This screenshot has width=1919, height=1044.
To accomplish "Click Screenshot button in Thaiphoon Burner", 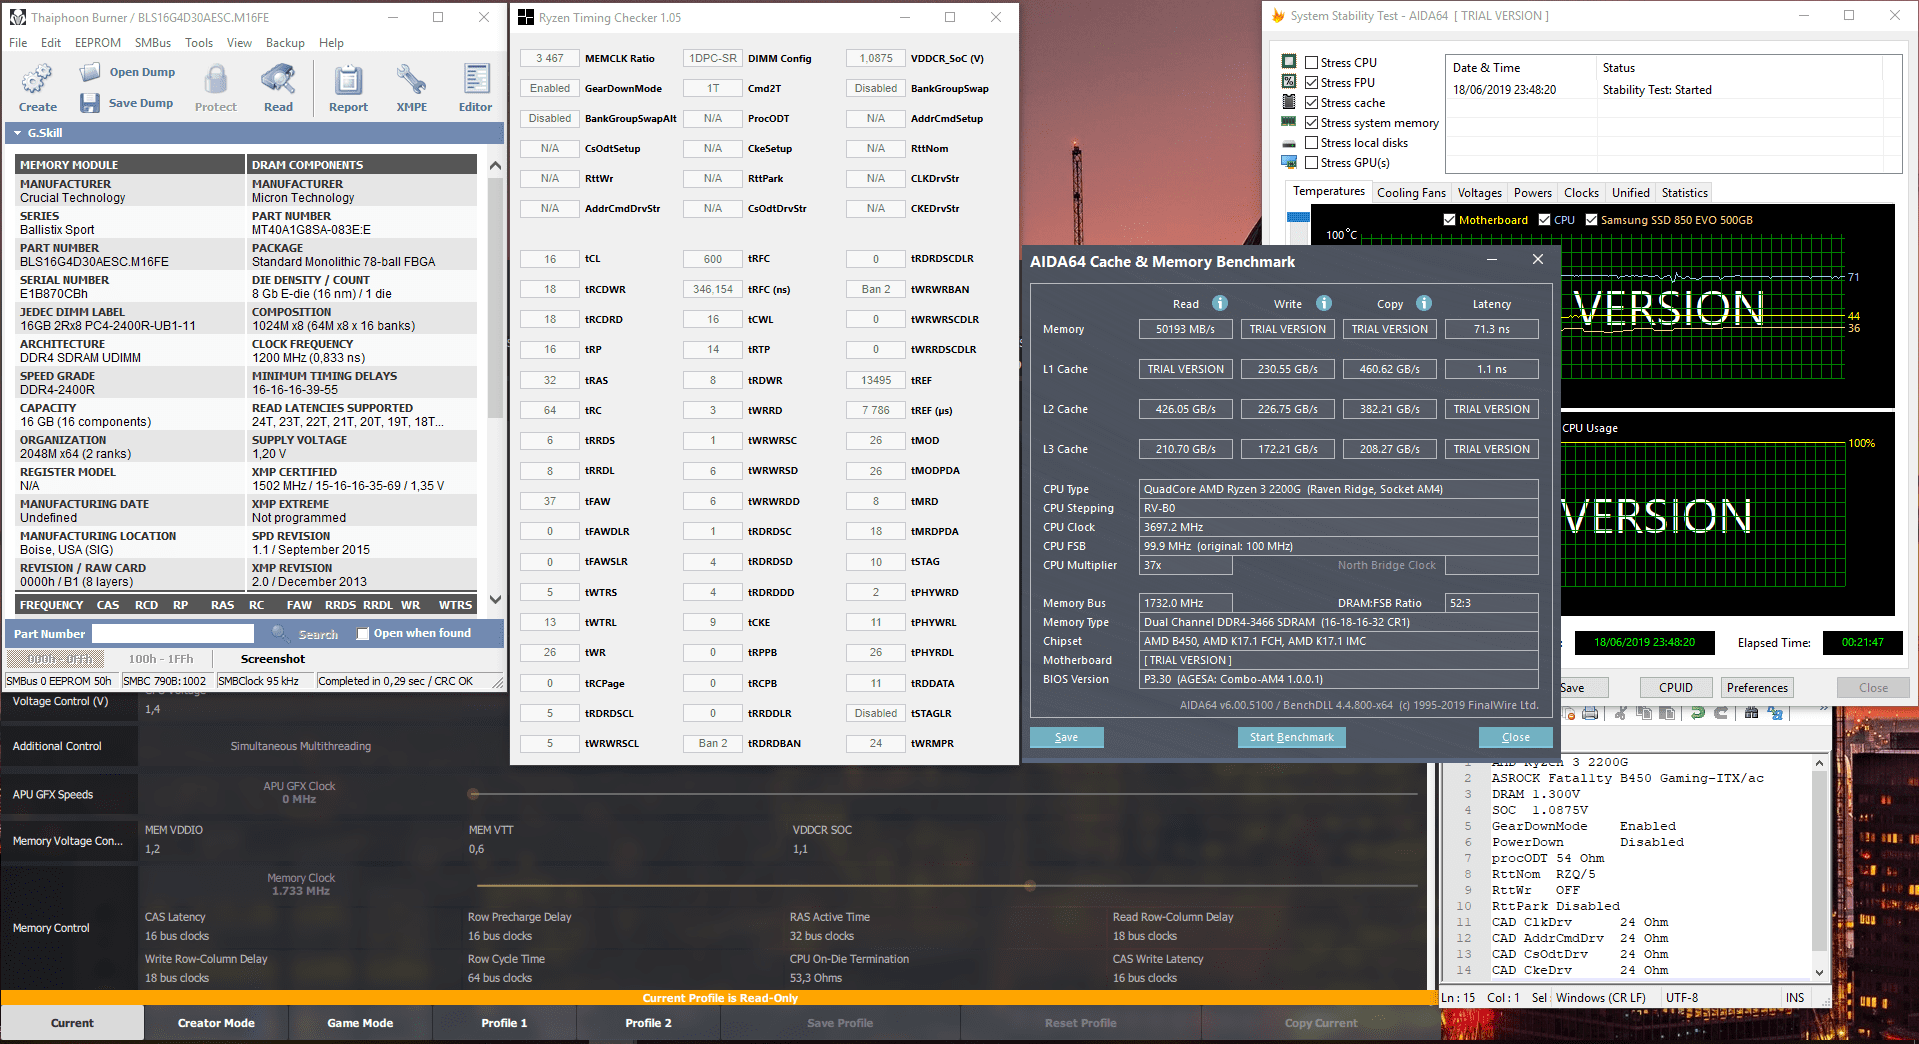I will 273,659.
